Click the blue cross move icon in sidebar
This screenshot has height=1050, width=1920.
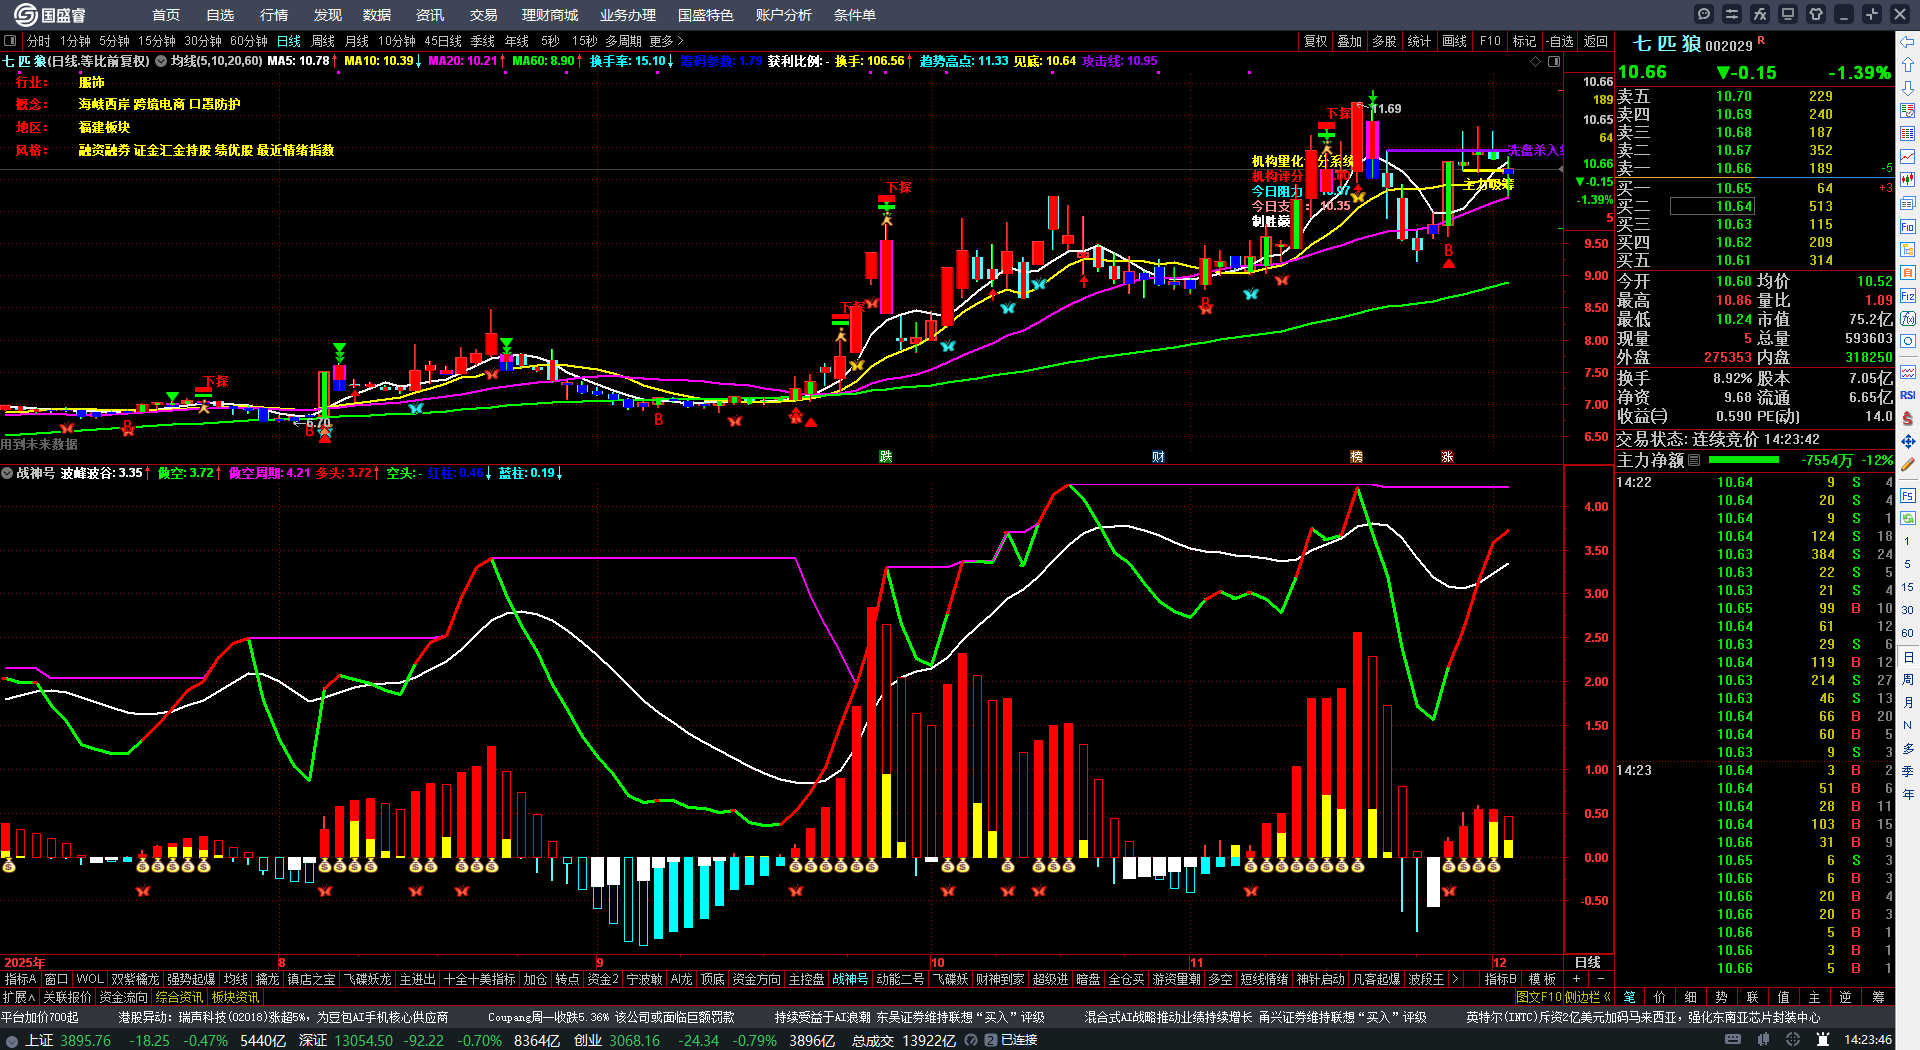1908,441
